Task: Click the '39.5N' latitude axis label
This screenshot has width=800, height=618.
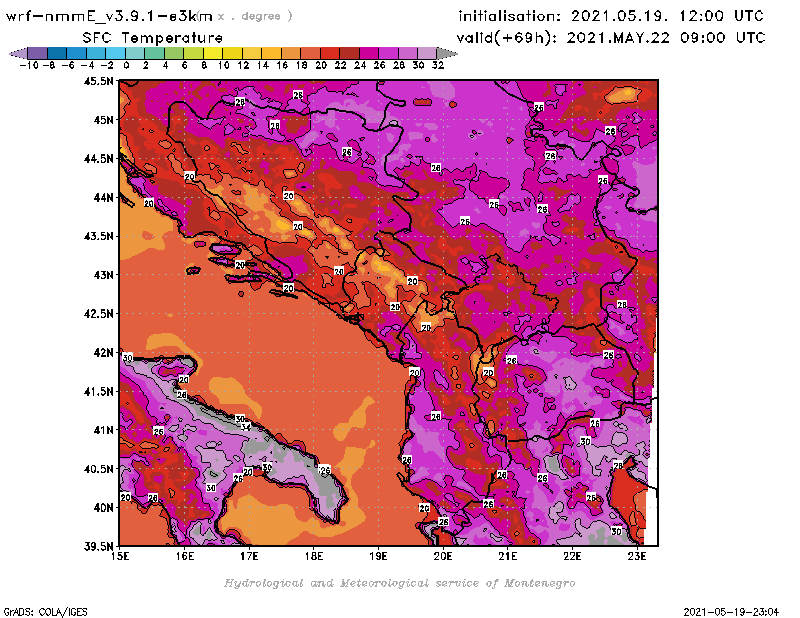Action: point(98,547)
